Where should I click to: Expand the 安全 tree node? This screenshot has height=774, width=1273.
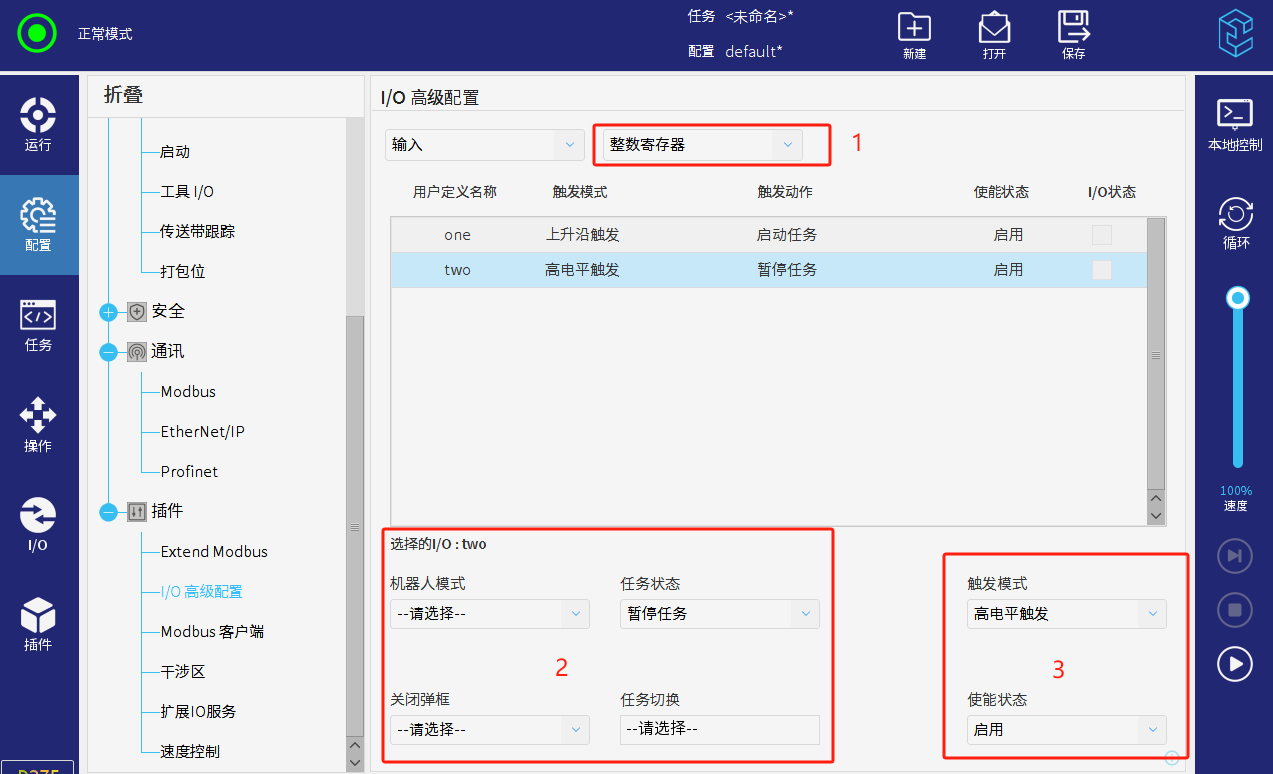click(109, 312)
